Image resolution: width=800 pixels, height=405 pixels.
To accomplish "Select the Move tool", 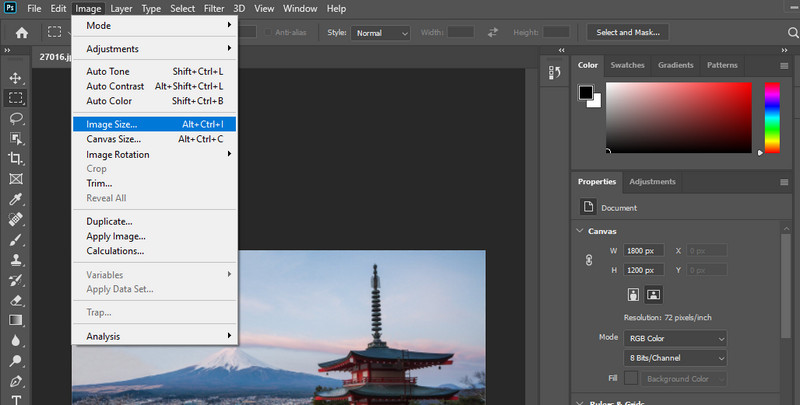I will click(16, 78).
